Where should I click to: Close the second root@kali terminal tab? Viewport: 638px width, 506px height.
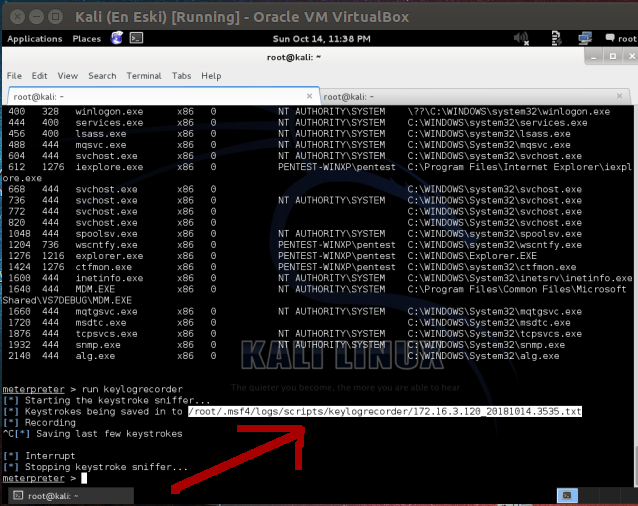pyautogui.click(x=619, y=96)
